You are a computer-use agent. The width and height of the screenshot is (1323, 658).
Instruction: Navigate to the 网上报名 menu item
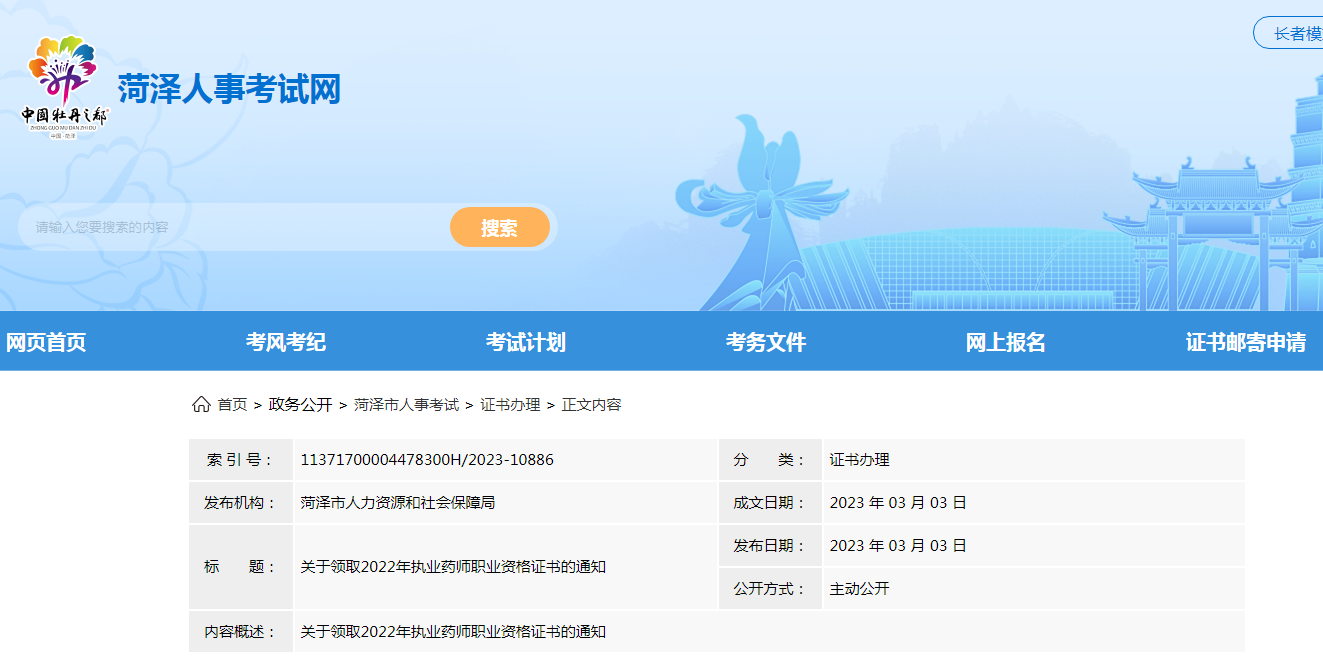[x=1006, y=342]
